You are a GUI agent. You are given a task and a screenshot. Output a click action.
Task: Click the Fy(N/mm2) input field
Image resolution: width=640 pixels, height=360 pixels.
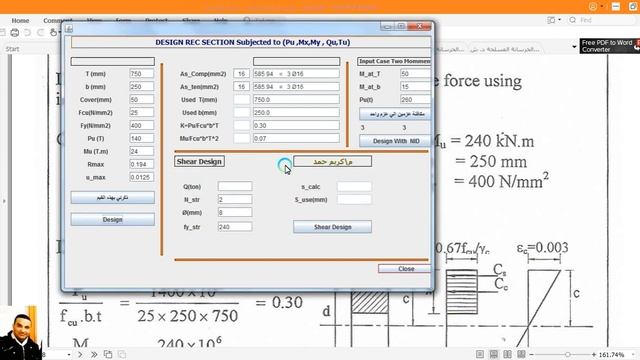(142, 125)
